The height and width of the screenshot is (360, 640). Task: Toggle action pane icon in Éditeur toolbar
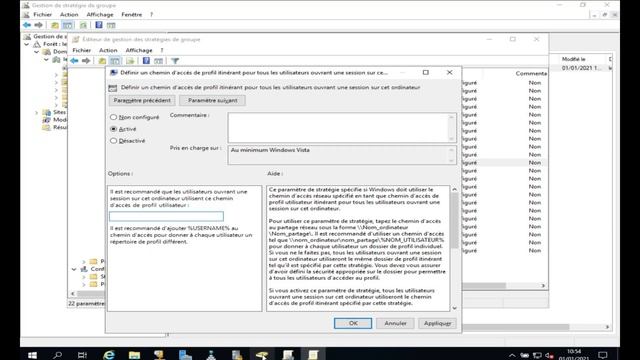158,61
